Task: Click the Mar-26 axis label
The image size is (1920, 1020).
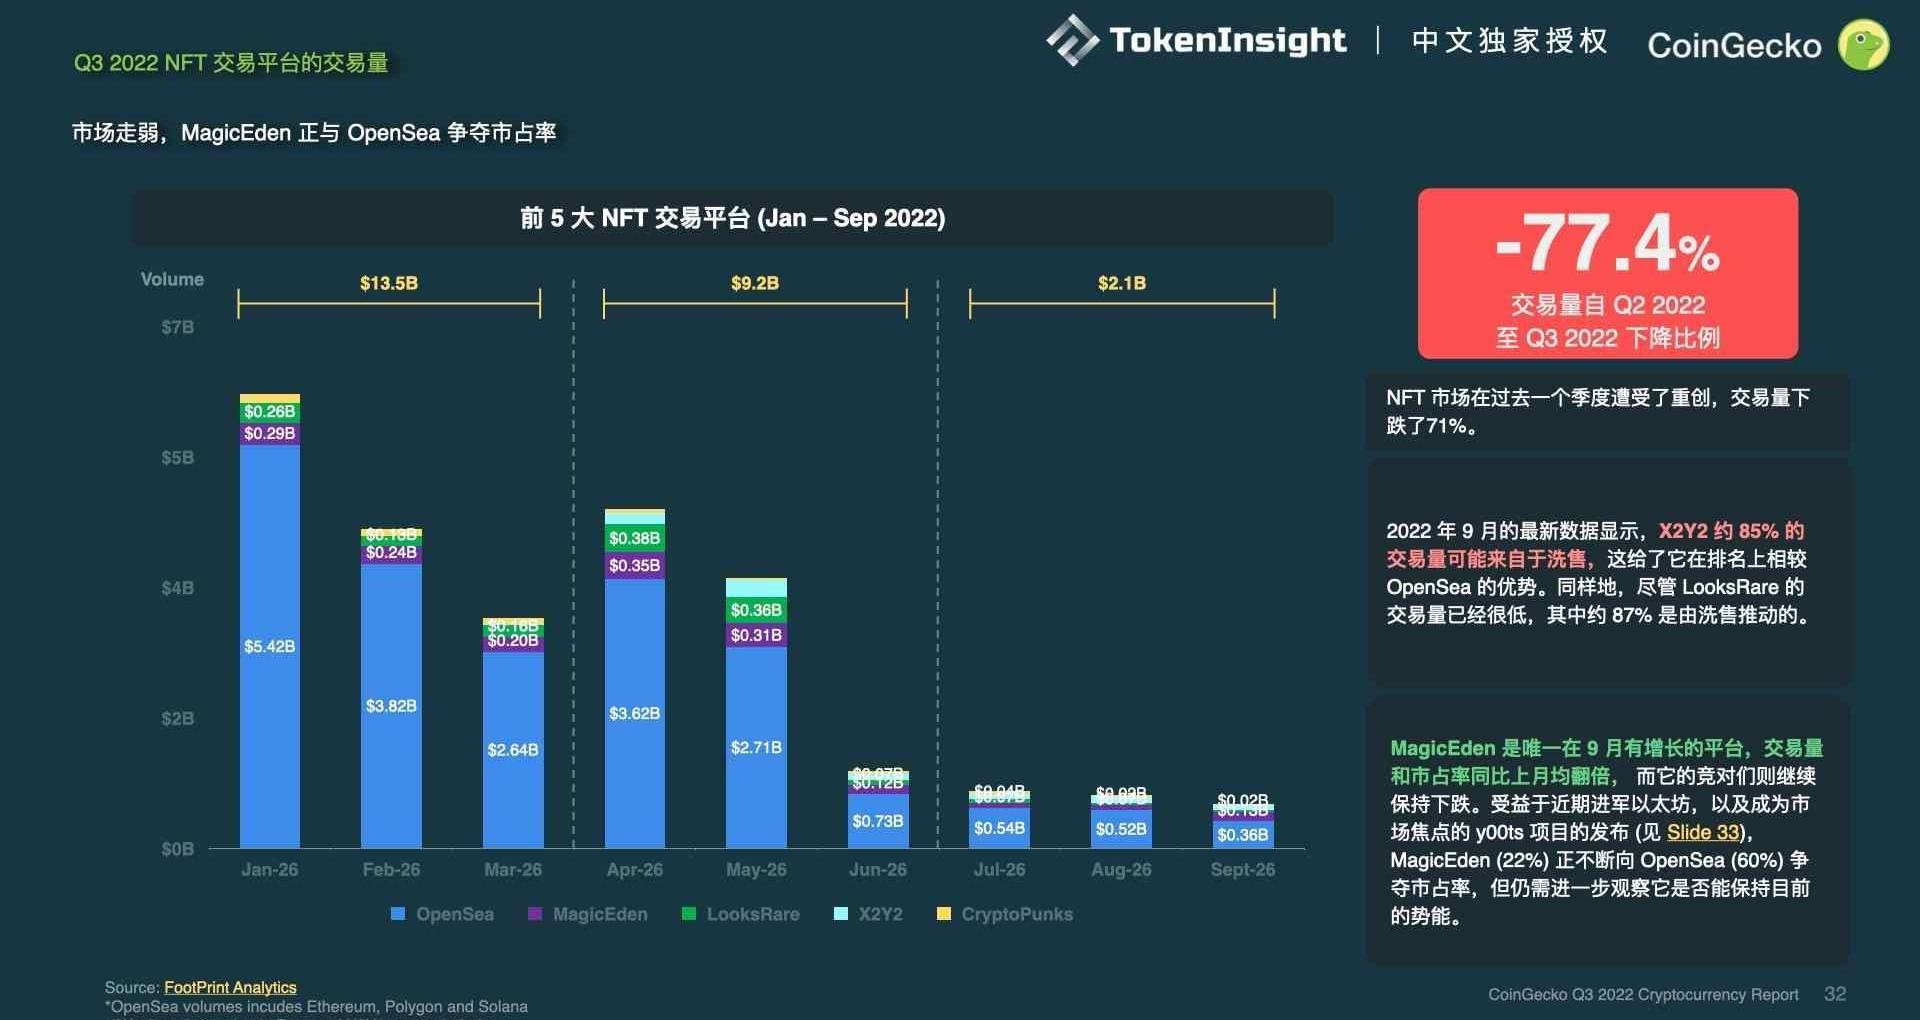Action: (x=513, y=869)
